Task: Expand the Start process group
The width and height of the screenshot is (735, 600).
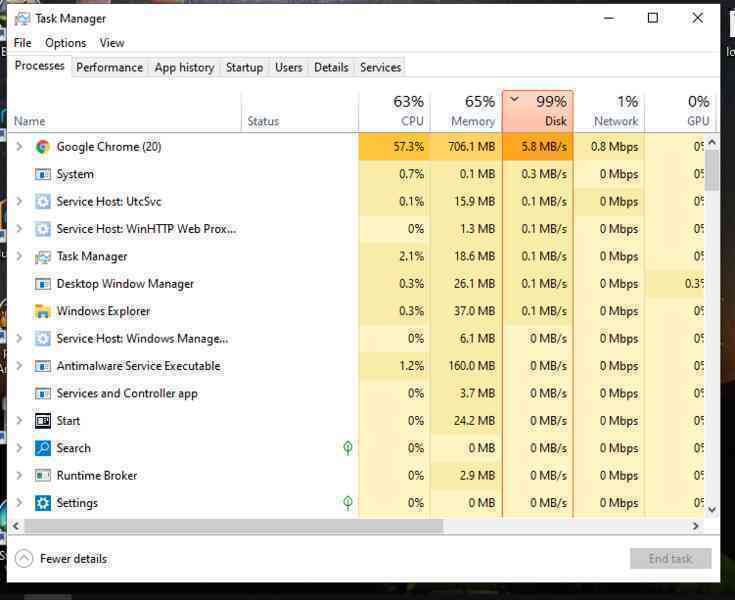Action: coord(19,421)
